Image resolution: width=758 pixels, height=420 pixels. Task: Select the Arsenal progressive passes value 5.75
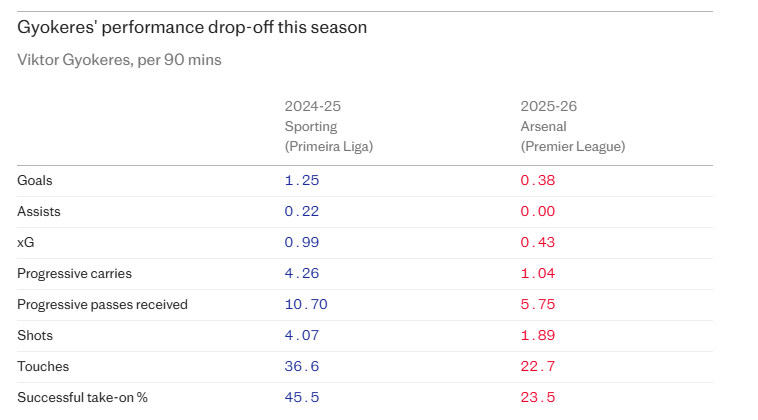coord(537,305)
